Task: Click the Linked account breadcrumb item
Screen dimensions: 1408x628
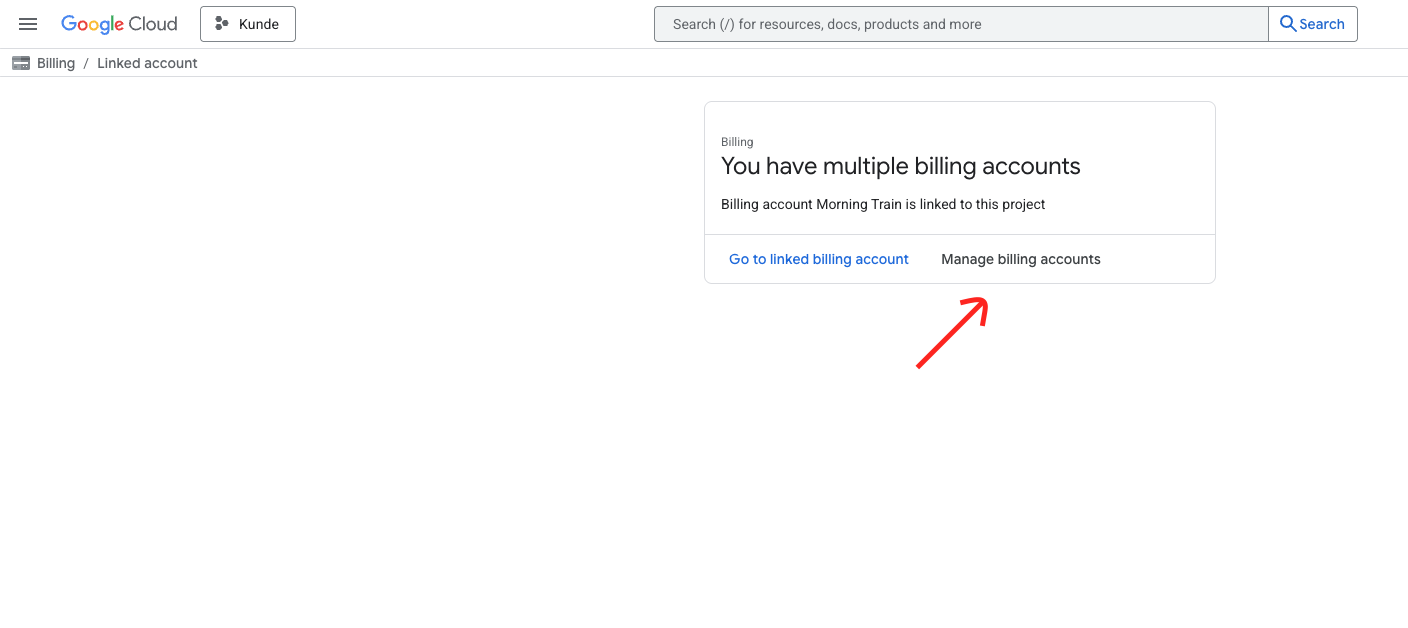Action: click(x=147, y=62)
